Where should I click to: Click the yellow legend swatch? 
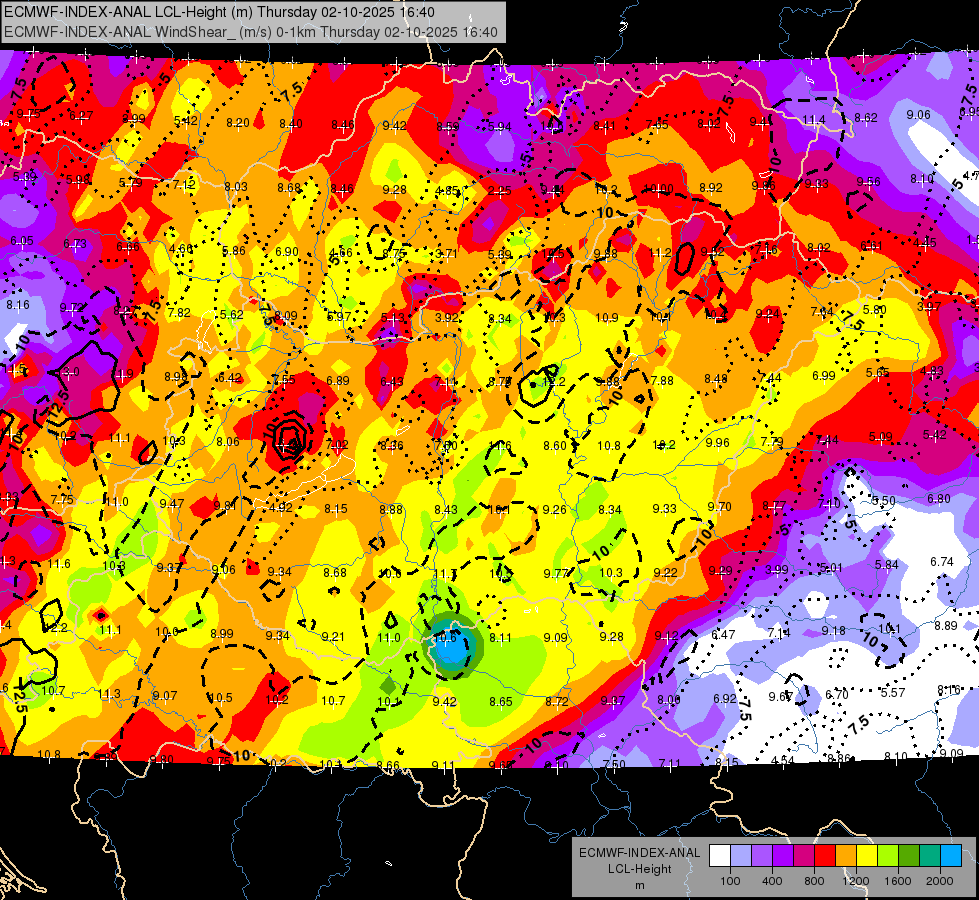[x=867, y=856]
